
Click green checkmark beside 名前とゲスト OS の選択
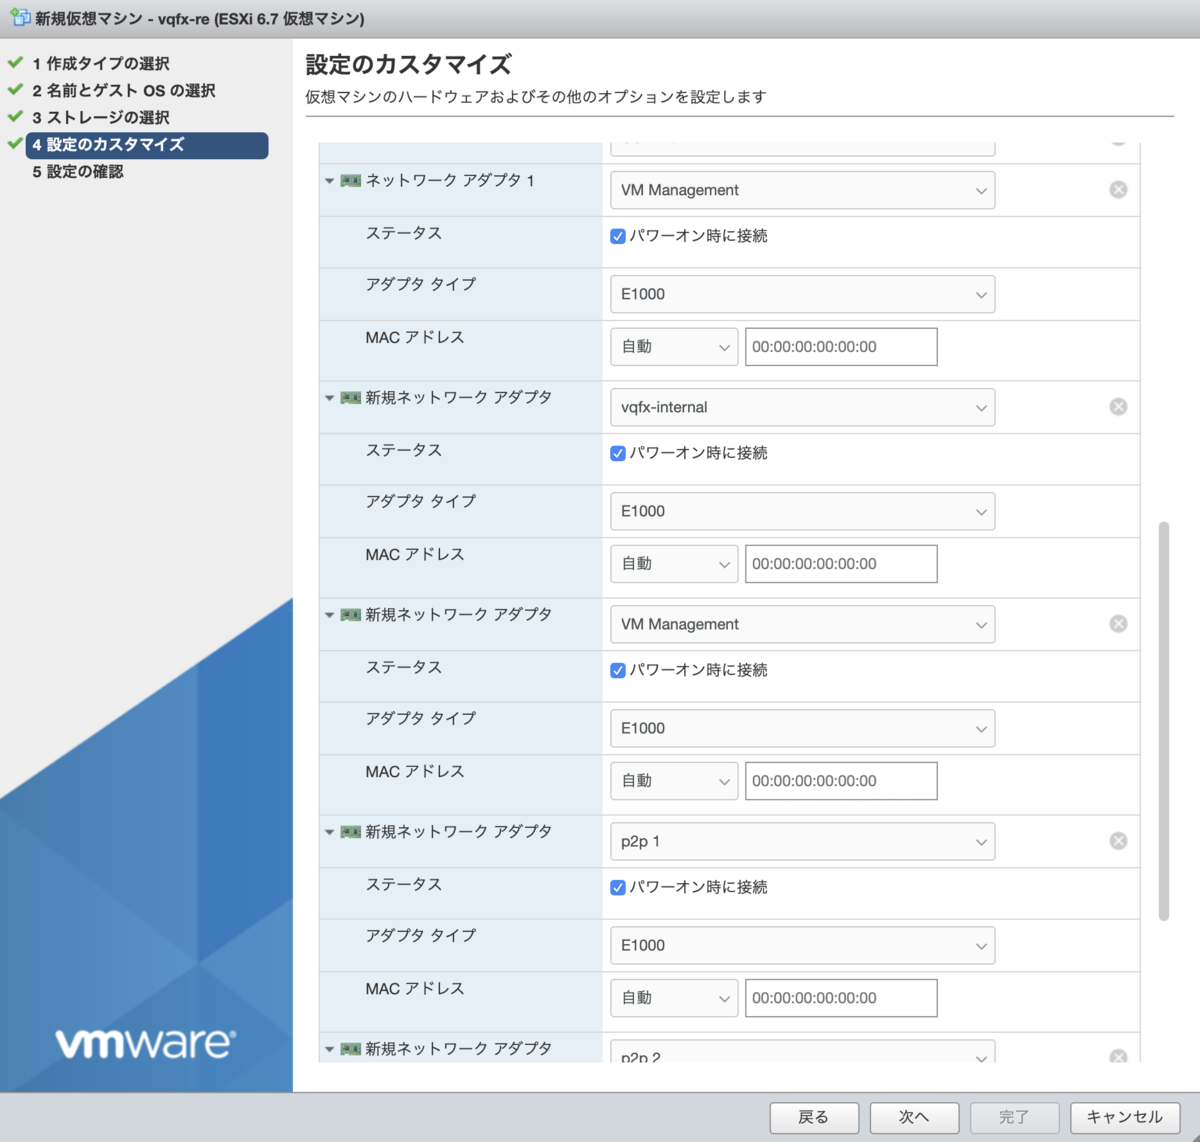[x=15, y=89]
